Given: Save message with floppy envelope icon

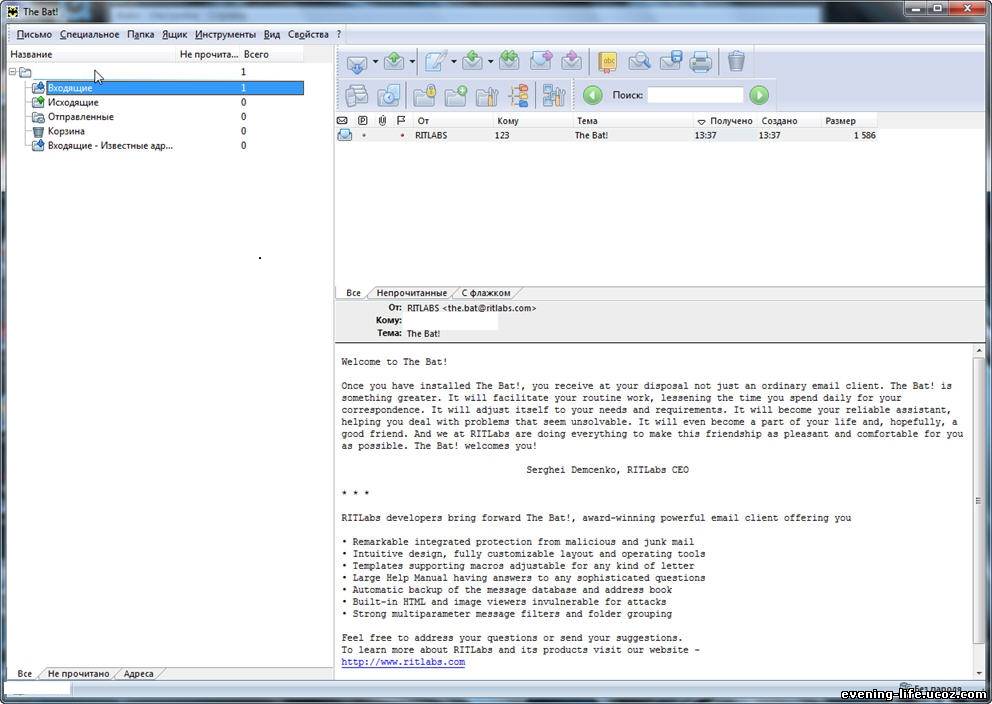Looking at the screenshot, I should (x=671, y=61).
